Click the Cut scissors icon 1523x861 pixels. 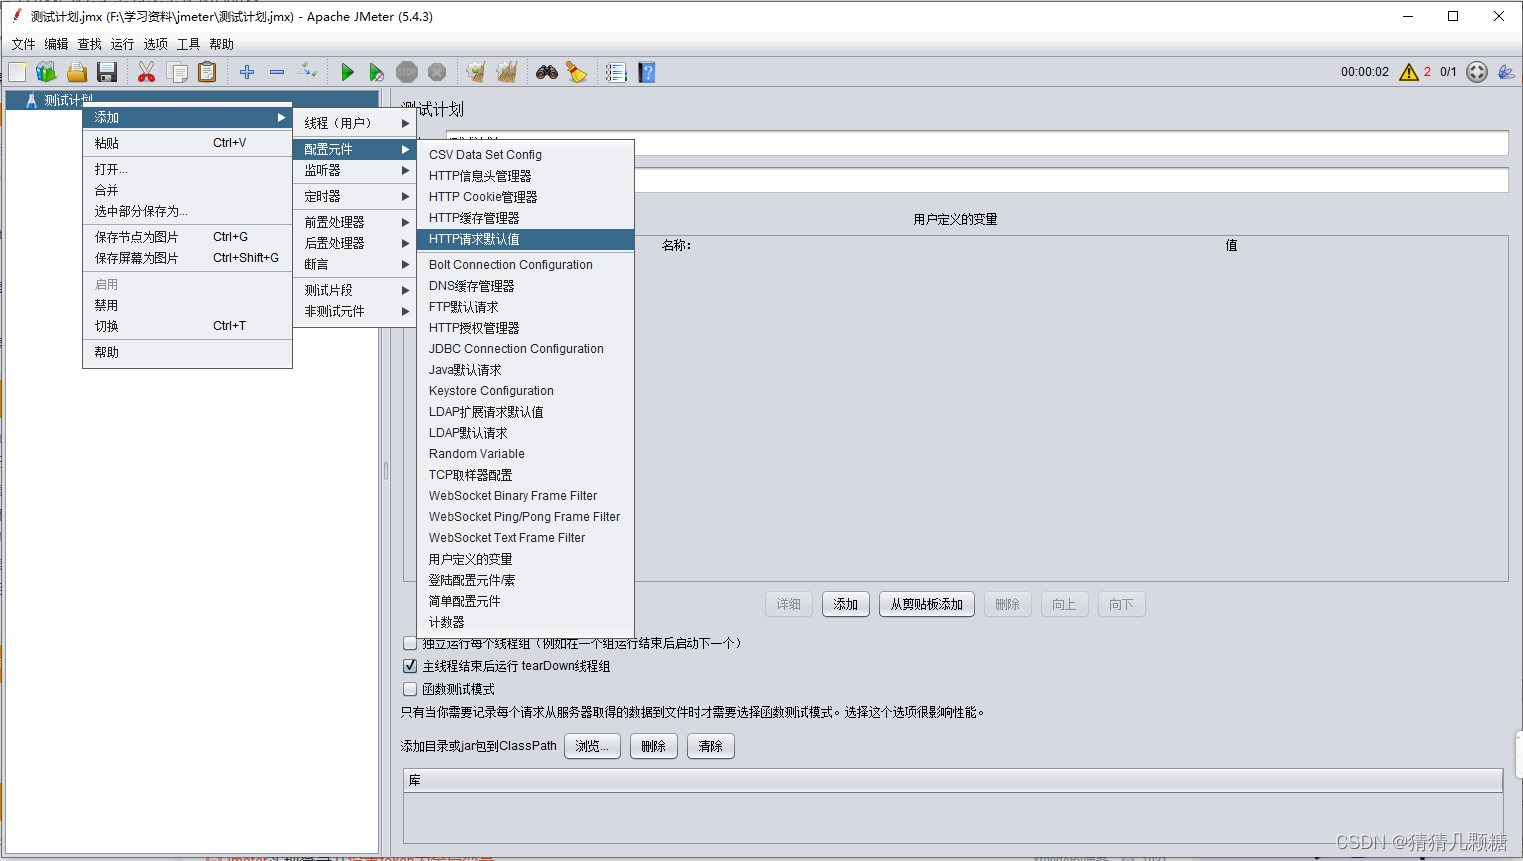(x=147, y=72)
